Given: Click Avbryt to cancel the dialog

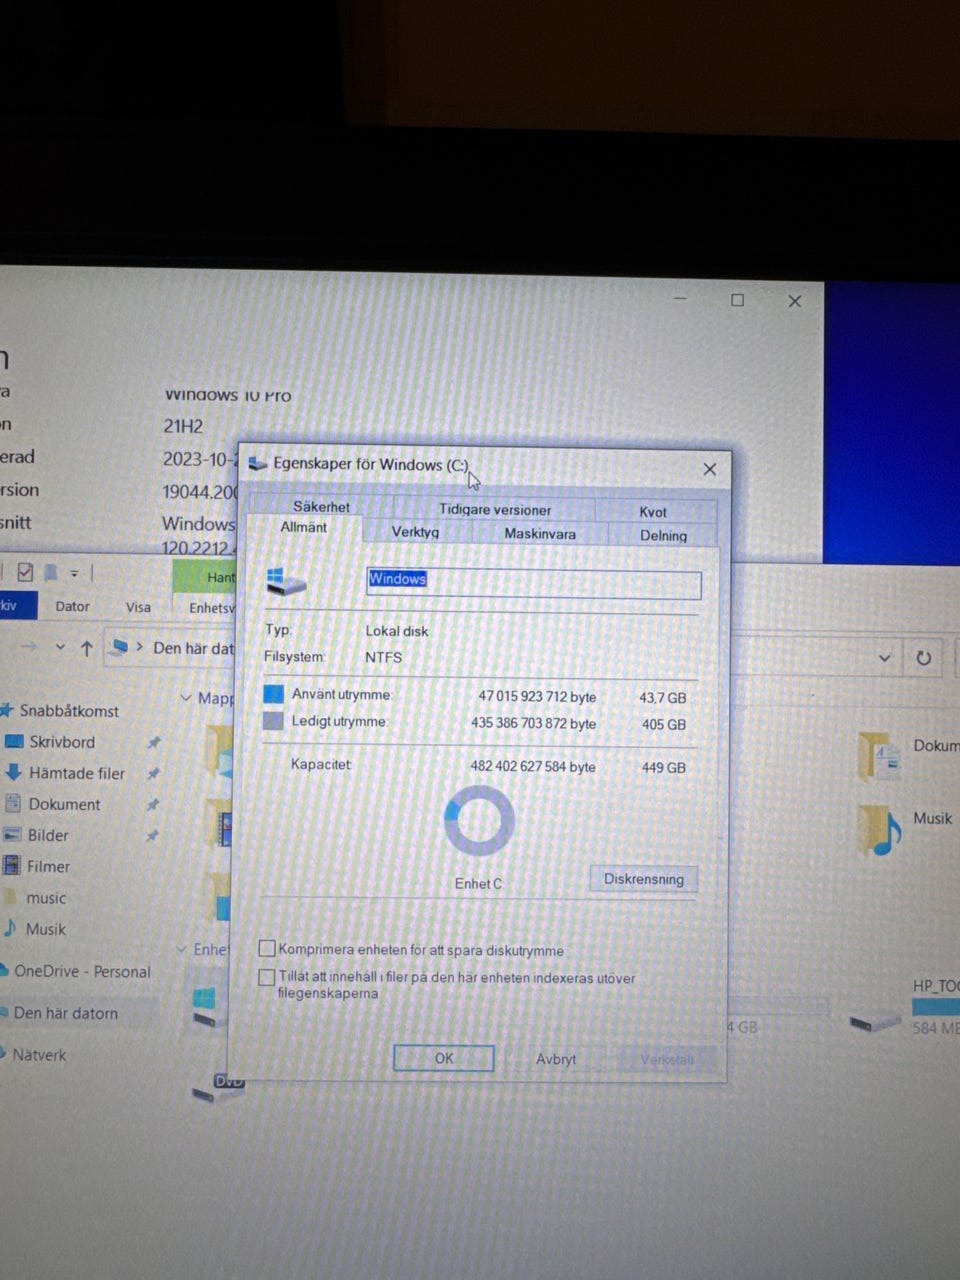Looking at the screenshot, I should 556,1059.
